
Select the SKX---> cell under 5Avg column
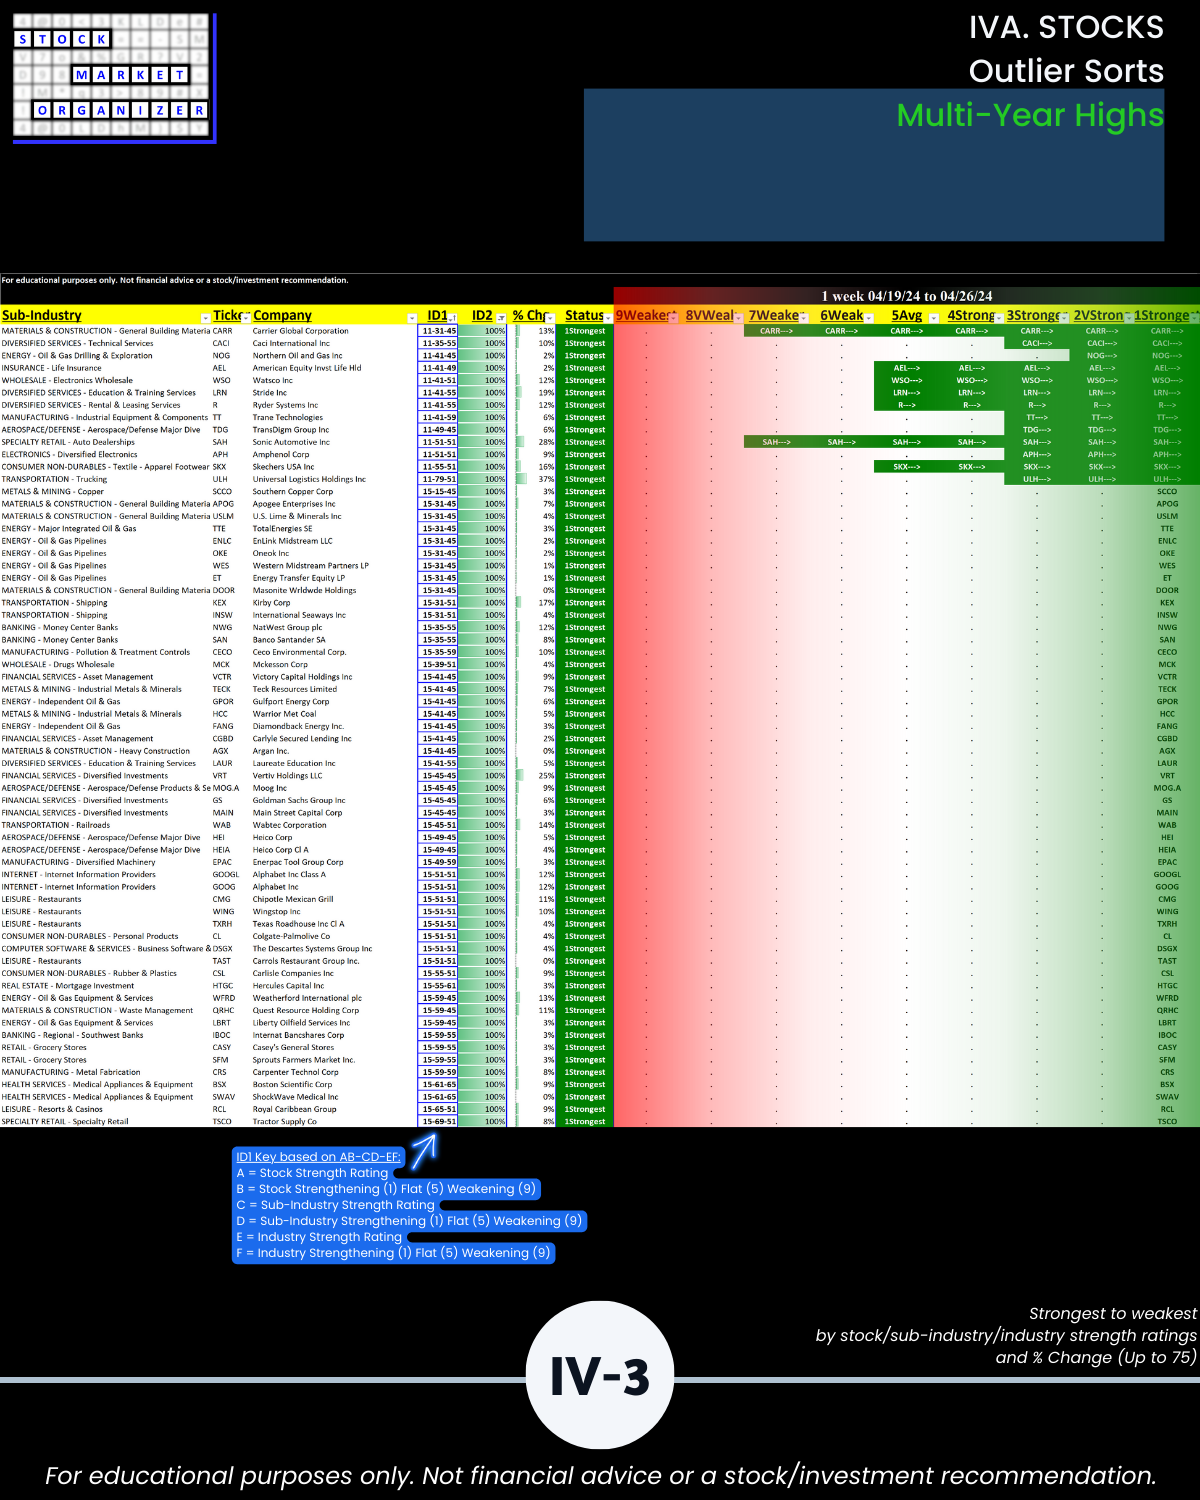coord(907,467)
